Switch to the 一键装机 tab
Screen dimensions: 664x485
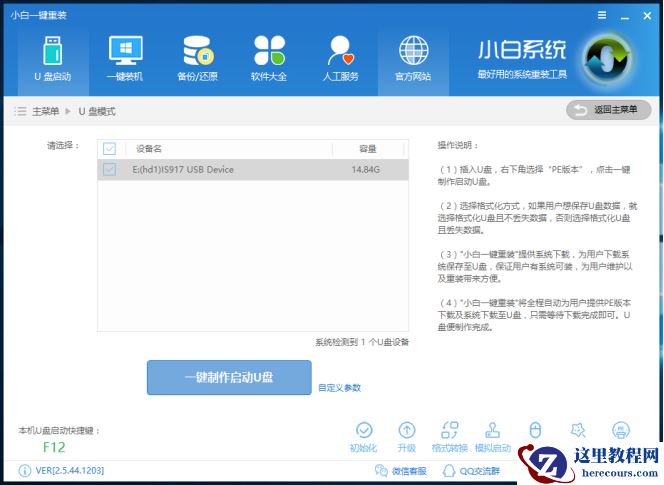pyautogui.click(x=125, y=59)
